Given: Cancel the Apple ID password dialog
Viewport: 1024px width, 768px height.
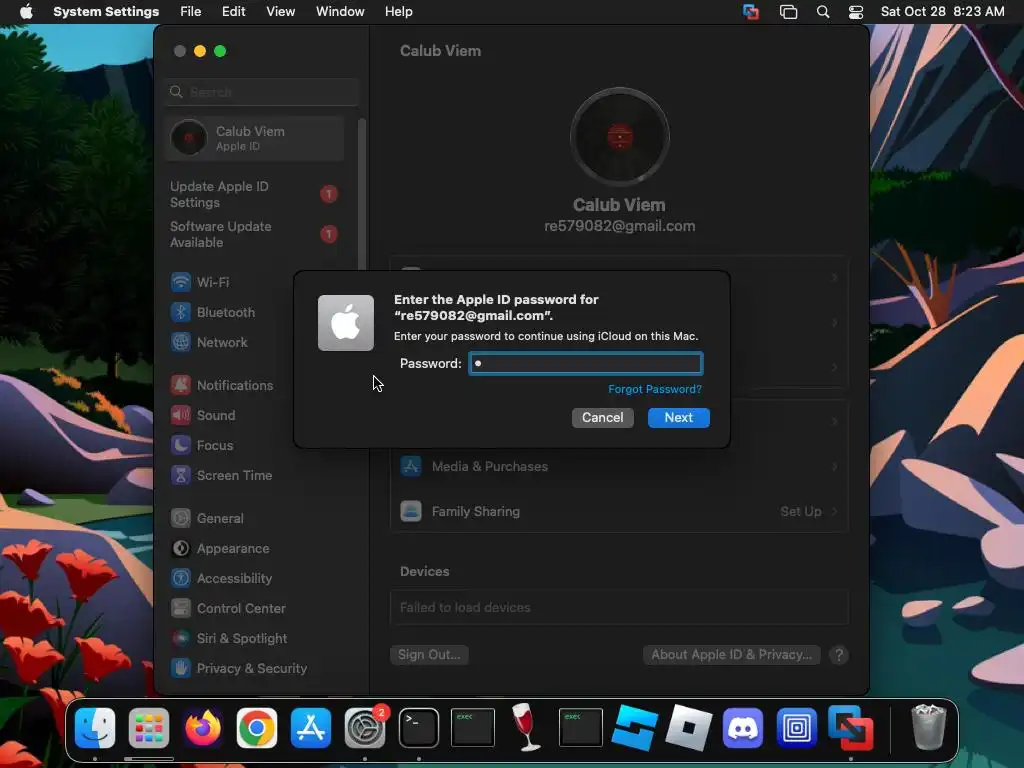Looking at the screenshot, I should pyautogui.click(x=603, y=418).
